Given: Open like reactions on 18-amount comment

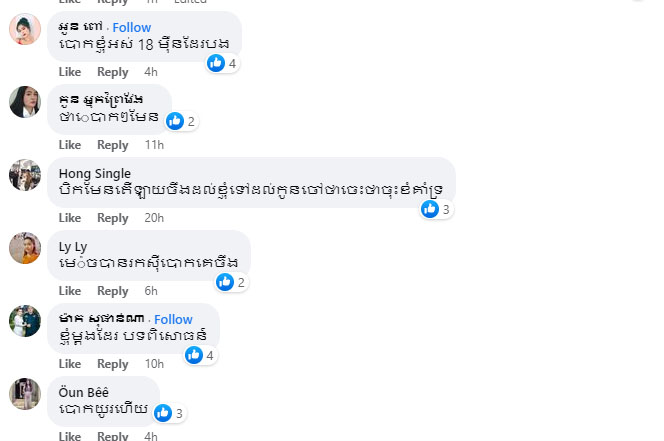Looking at the screenshot, I should pos(222,63).
